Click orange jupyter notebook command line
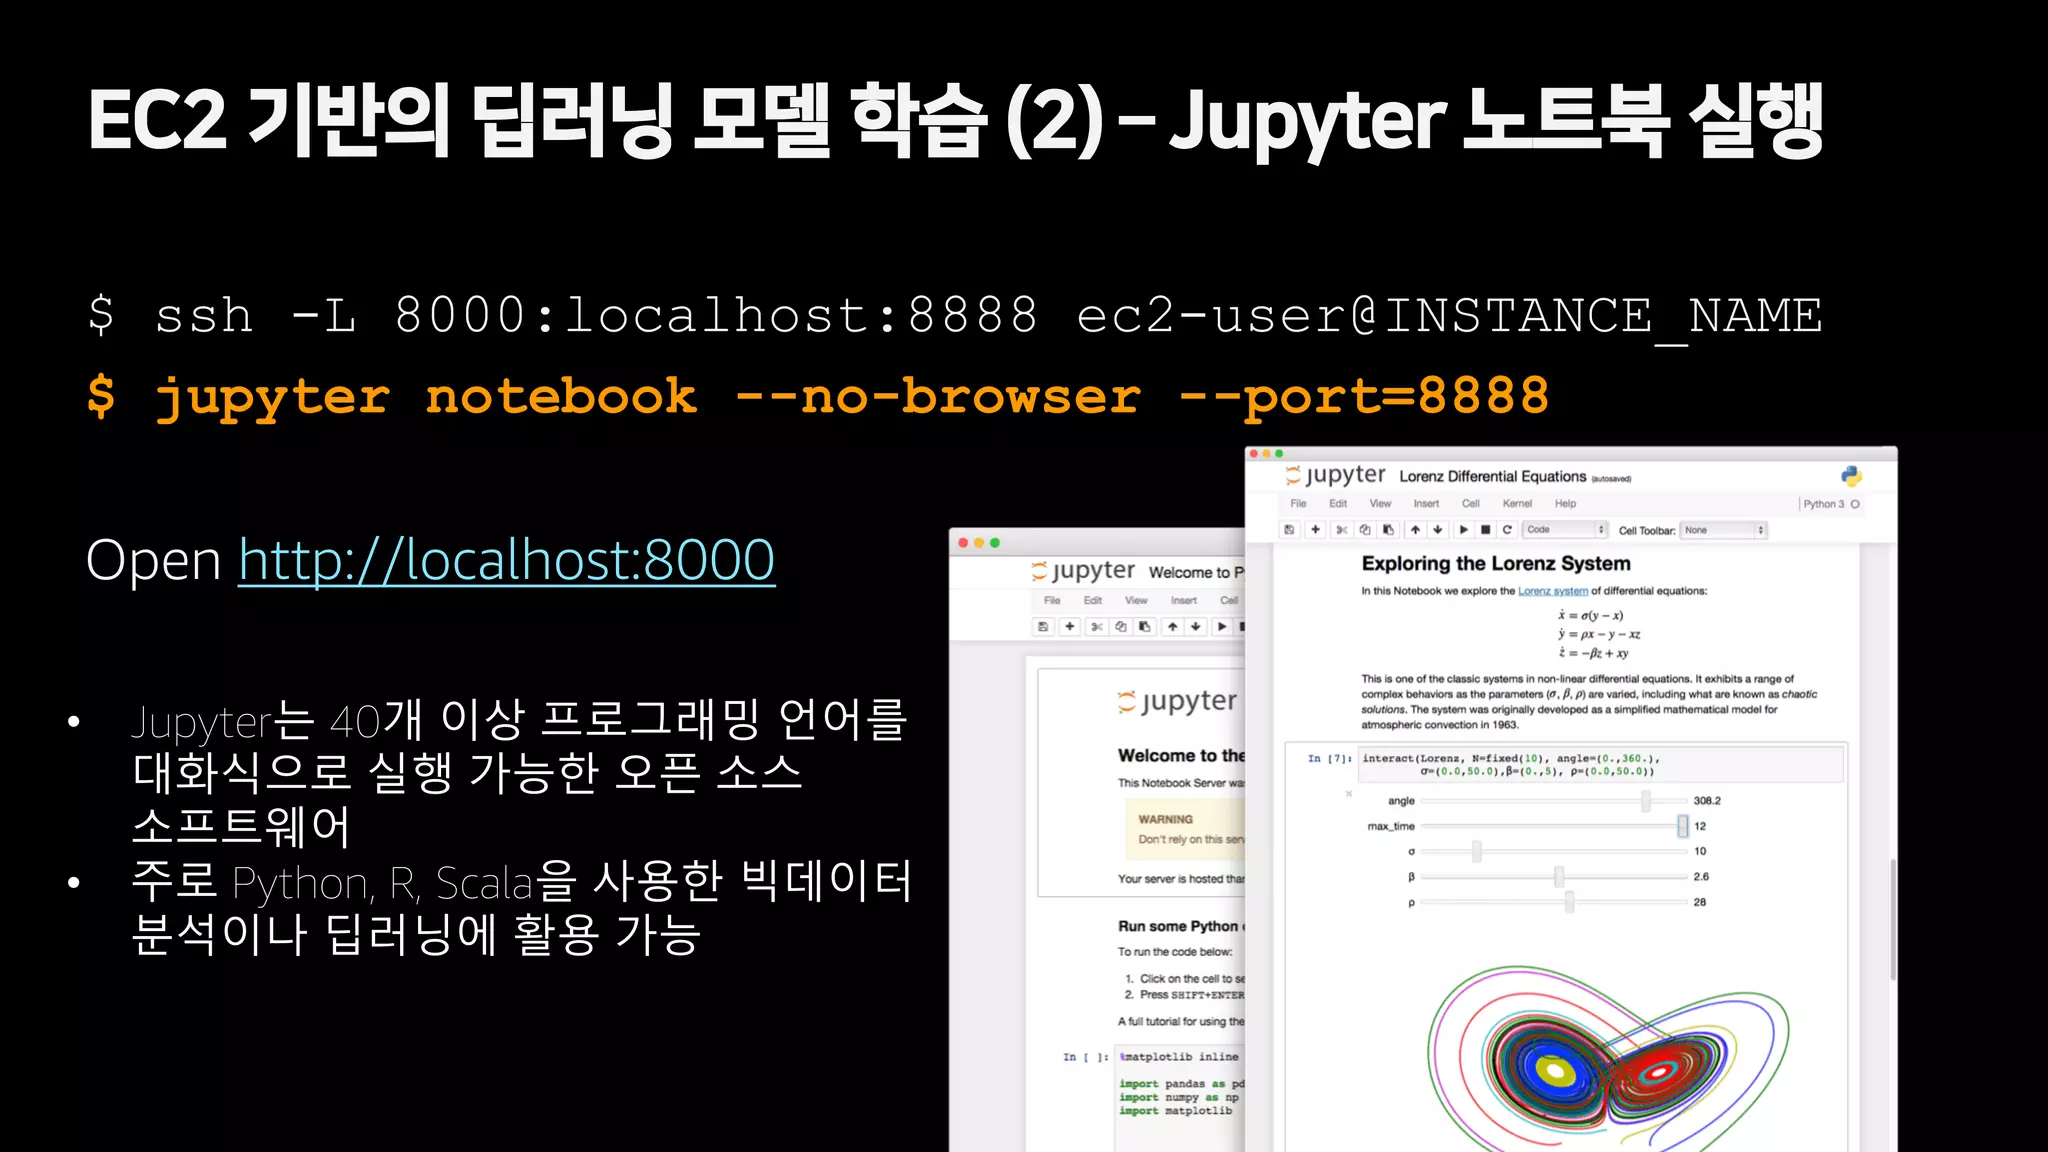2048x1152 pixels. point(818,397)
